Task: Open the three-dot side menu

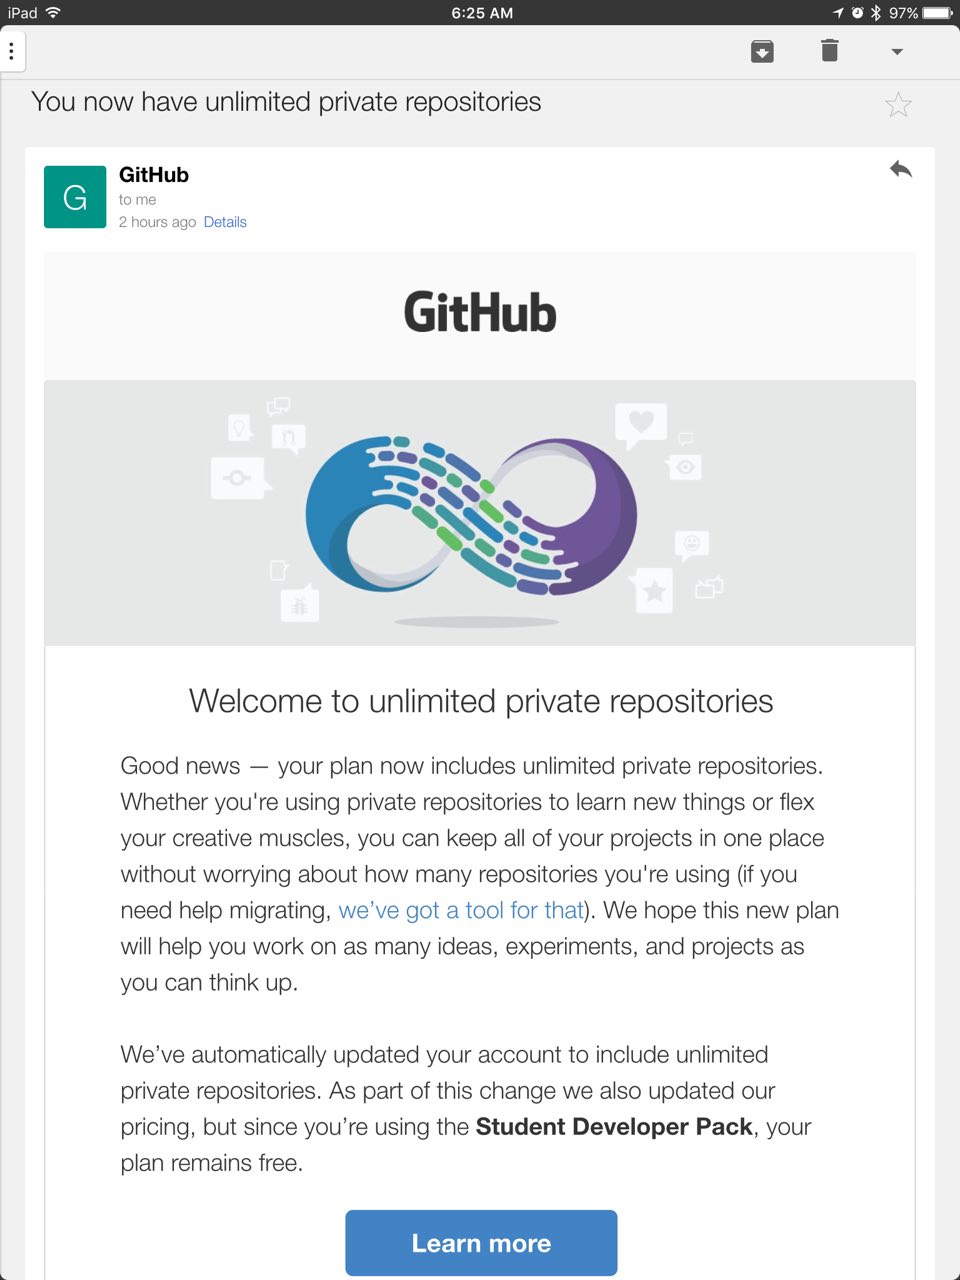Action: click(x=11, y=51)
